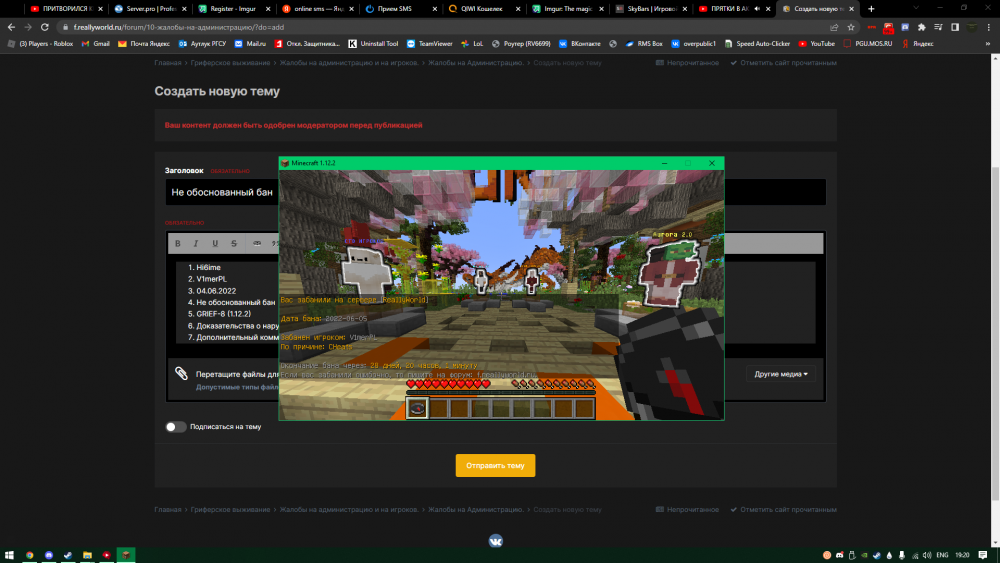Viewport: 1000px width, 563px height.
Task: Switch to the 'QIWI Кошелек' tab
Action: tap(484, 9)
